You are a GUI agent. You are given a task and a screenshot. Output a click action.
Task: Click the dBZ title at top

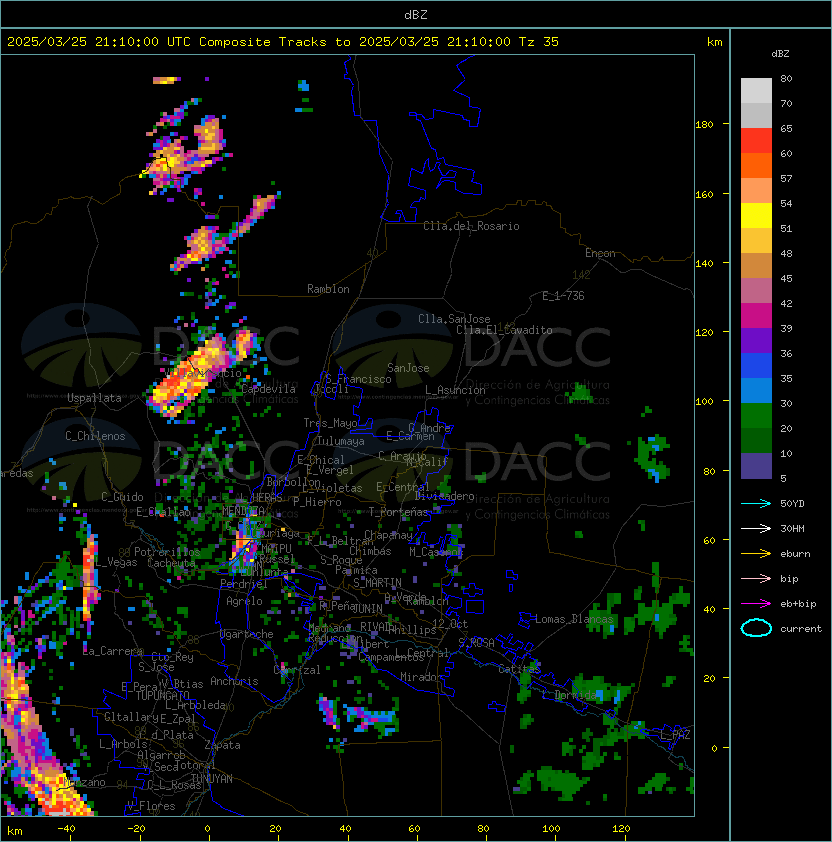[x=416, y=14]
